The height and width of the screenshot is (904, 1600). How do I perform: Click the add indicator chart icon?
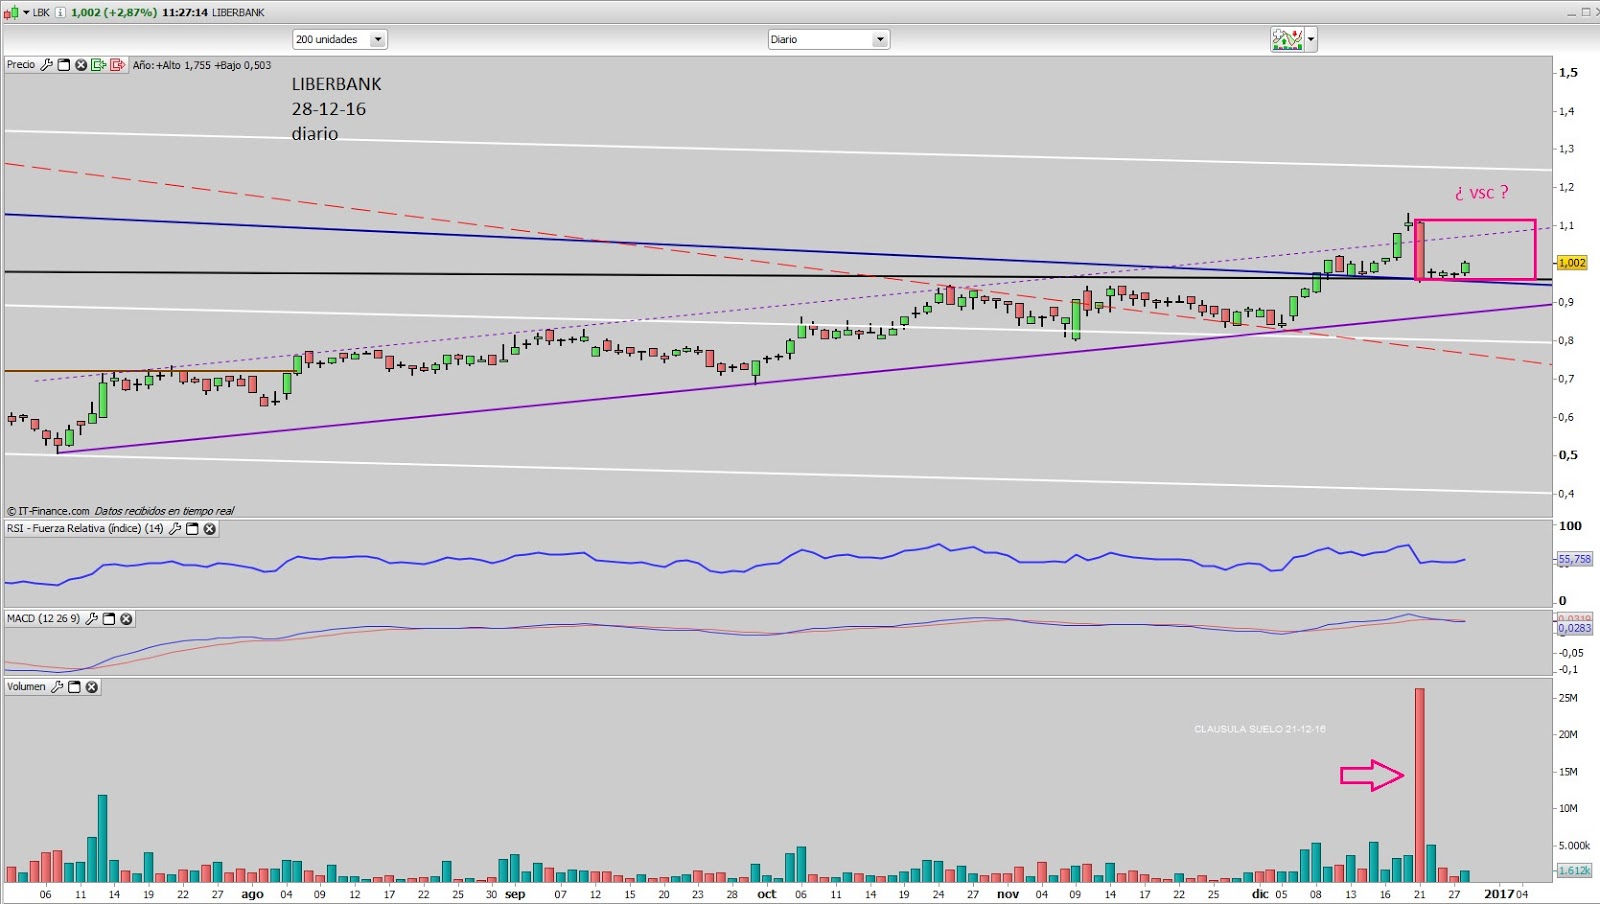[x=1287, y=40]
